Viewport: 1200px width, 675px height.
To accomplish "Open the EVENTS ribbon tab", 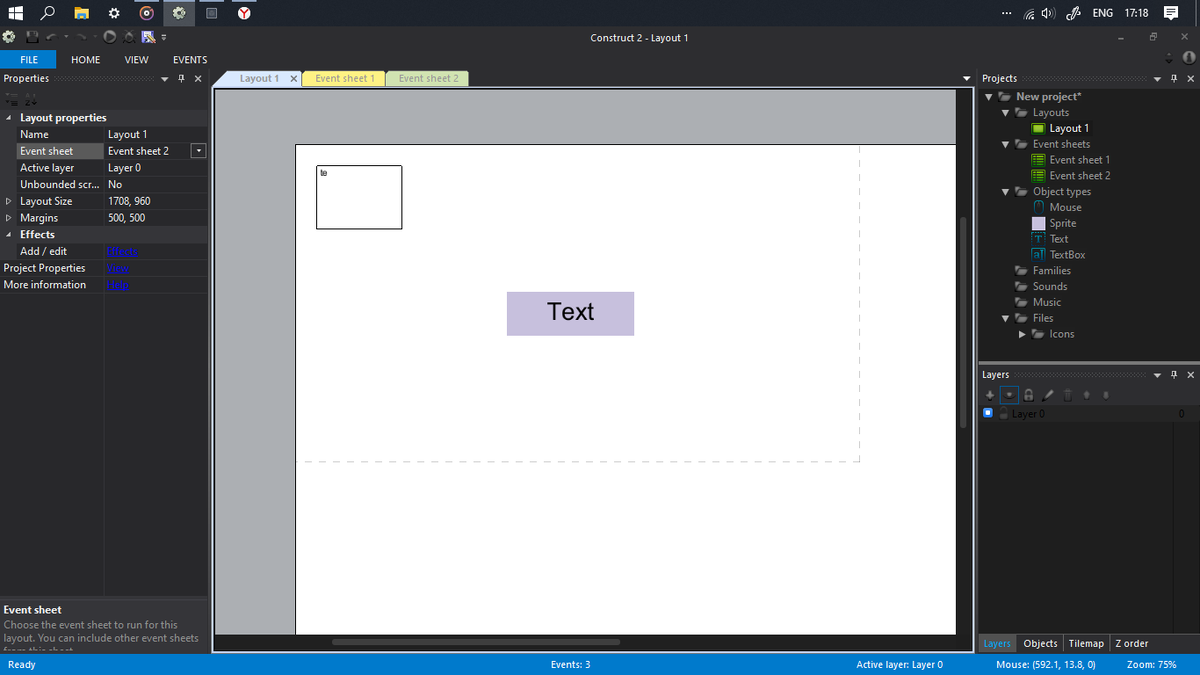I will point(190,60).
